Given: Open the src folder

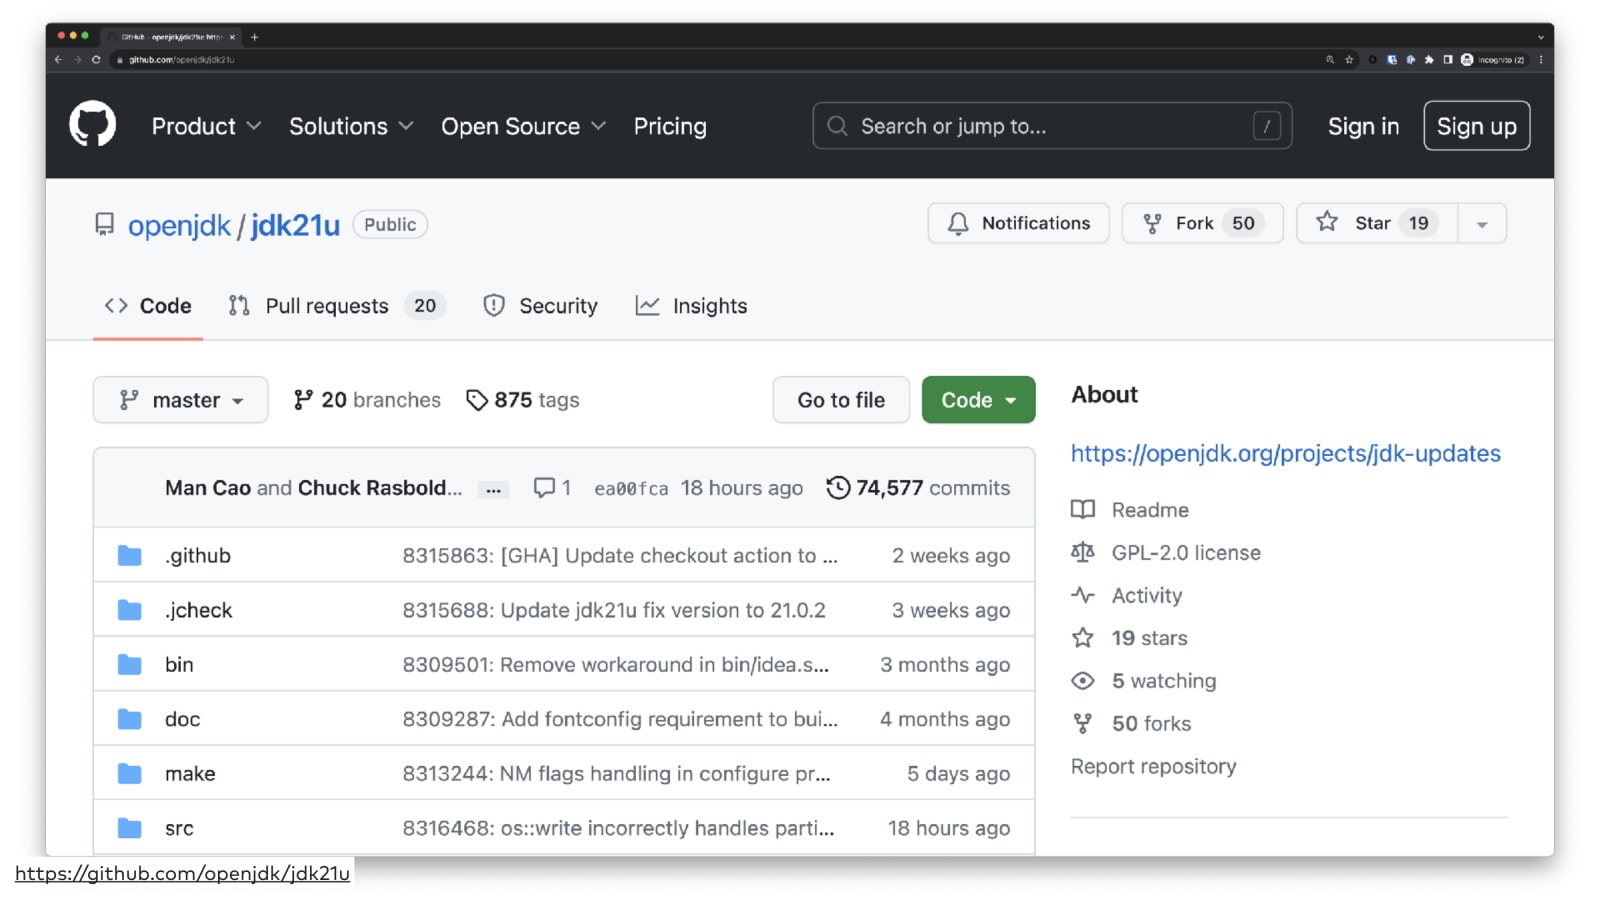Looking at the screenshot, I should [x=179, y=828].
